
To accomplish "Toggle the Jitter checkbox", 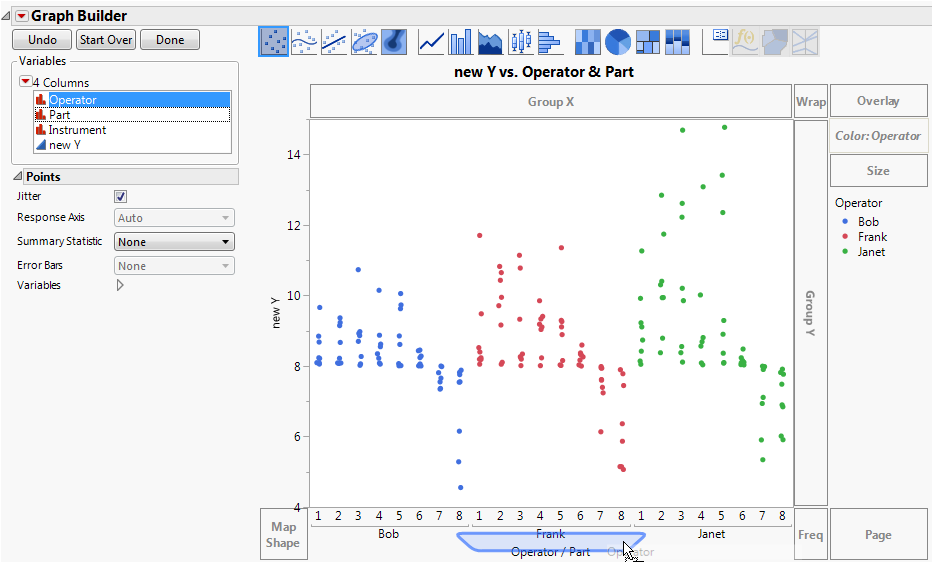I will (121, 197).
